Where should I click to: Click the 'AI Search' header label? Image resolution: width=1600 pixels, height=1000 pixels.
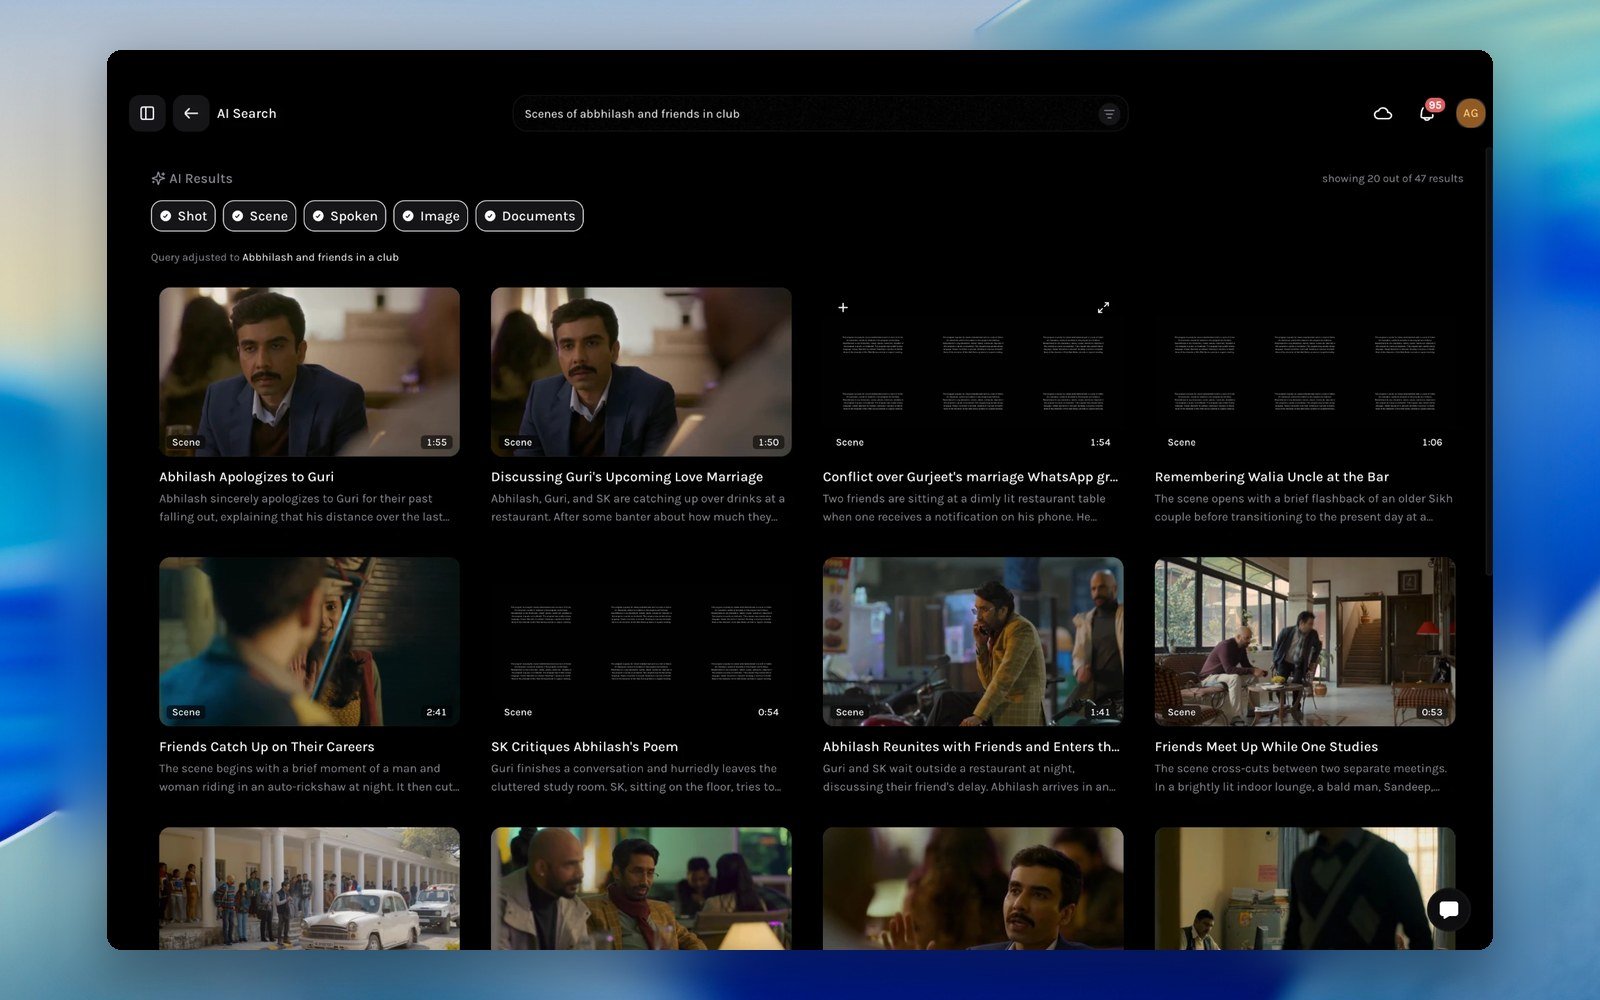[247, 114]
